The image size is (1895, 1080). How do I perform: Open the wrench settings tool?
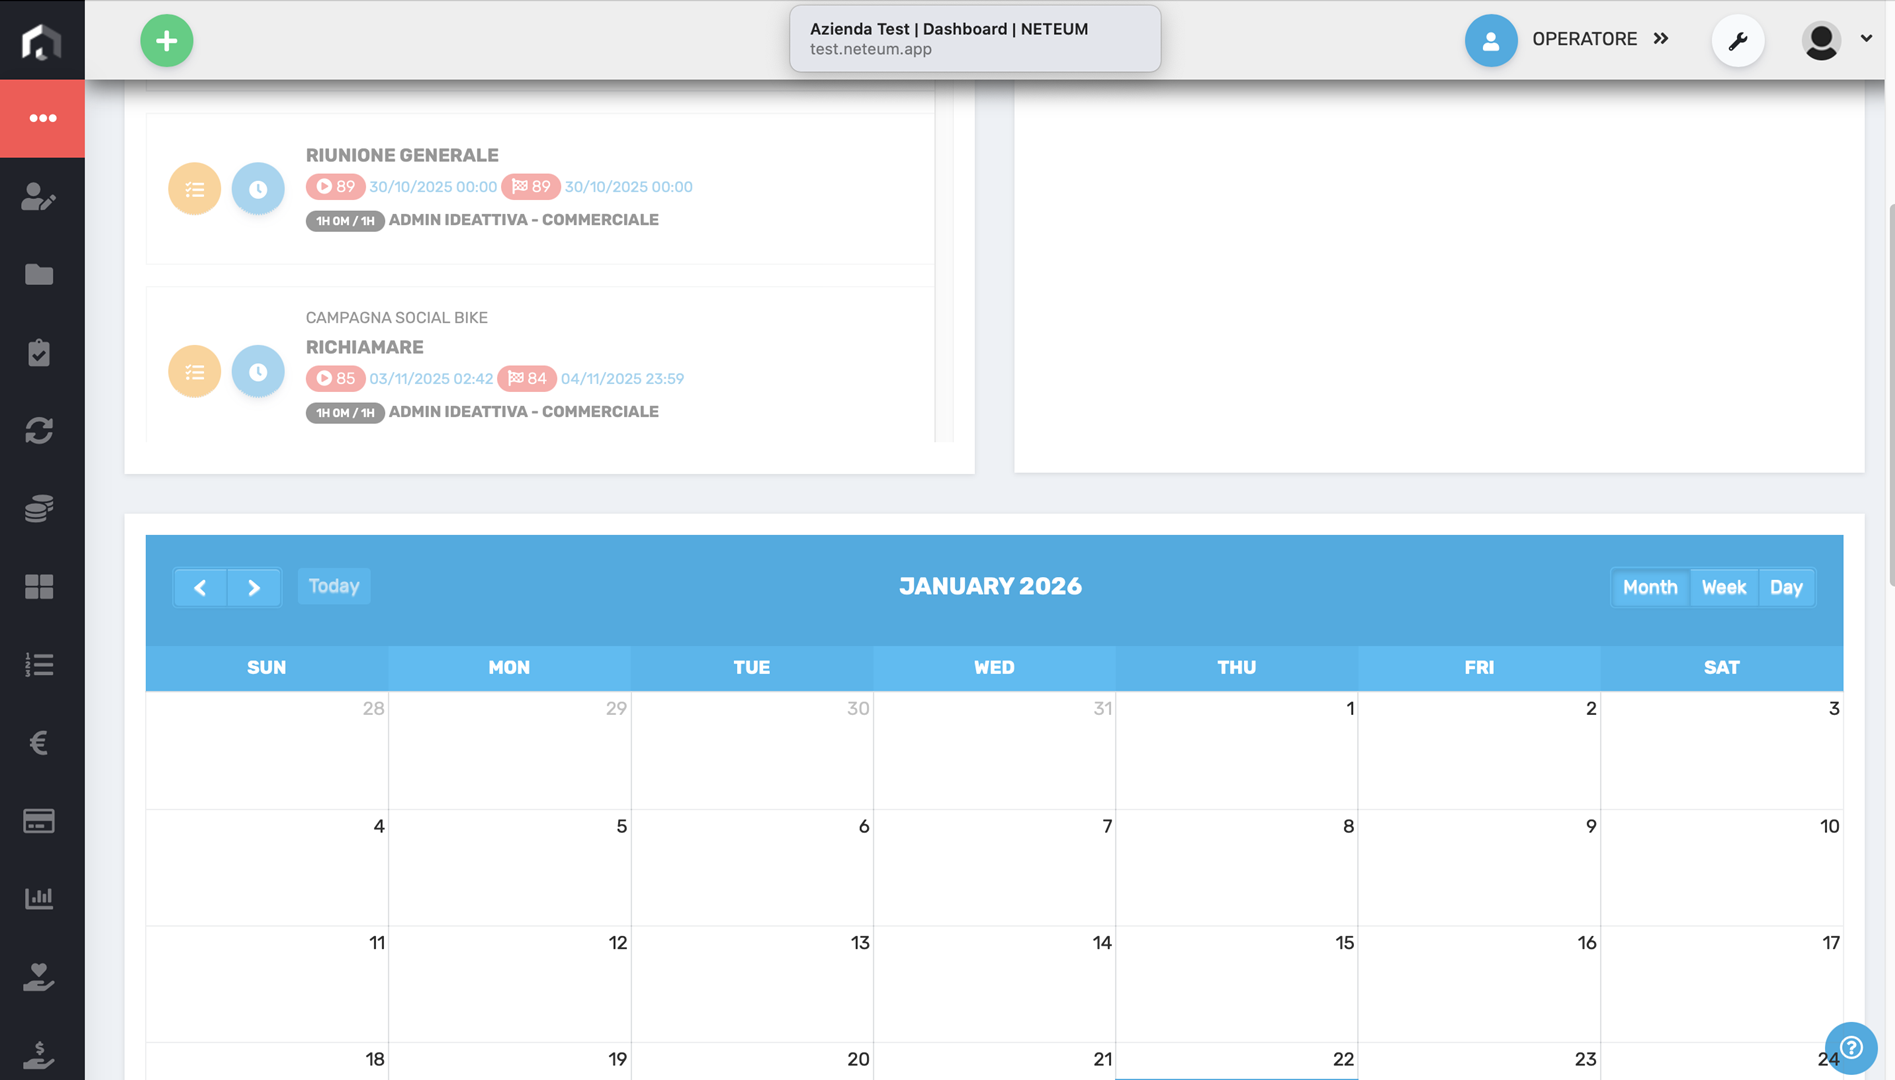[x=1737, y=41]
